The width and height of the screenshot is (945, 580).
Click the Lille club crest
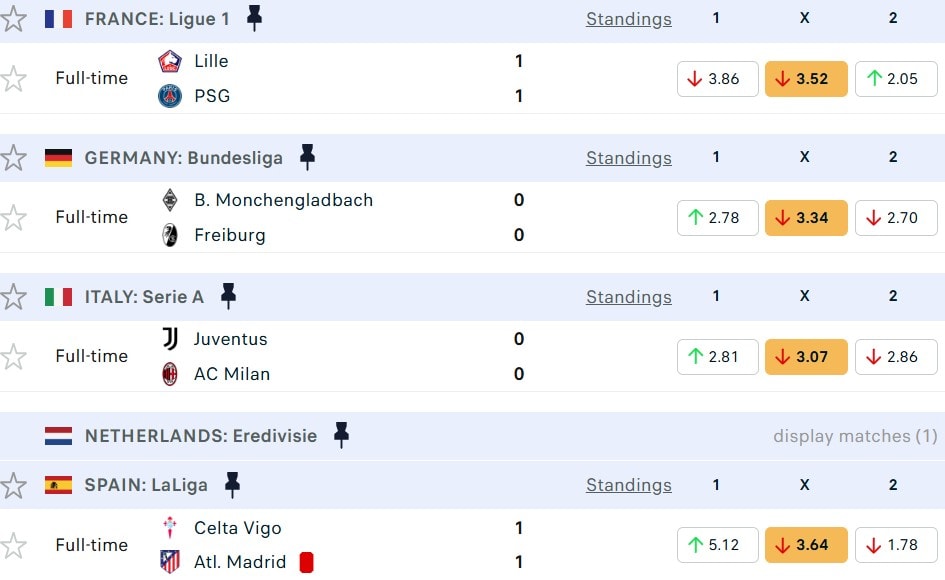[x=170, y=61]
